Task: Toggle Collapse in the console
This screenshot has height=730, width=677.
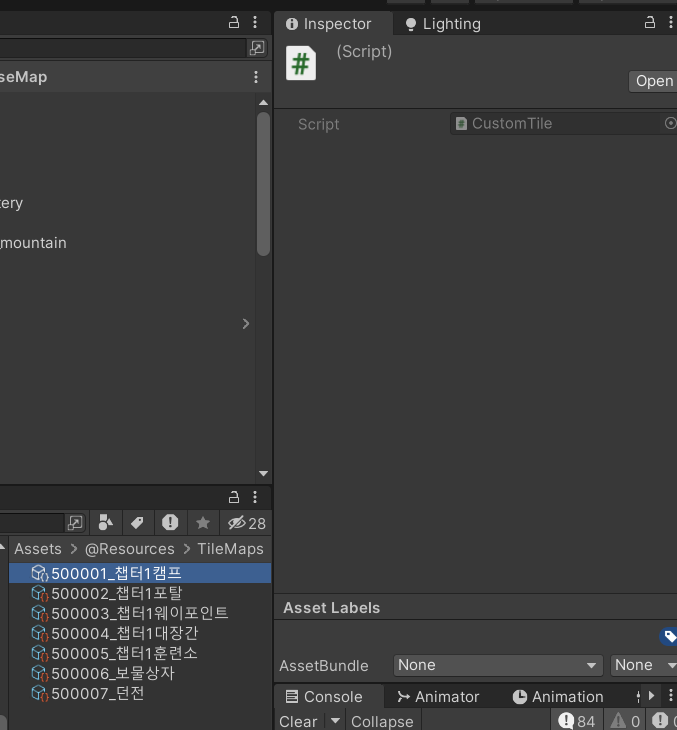Action: 382,721
